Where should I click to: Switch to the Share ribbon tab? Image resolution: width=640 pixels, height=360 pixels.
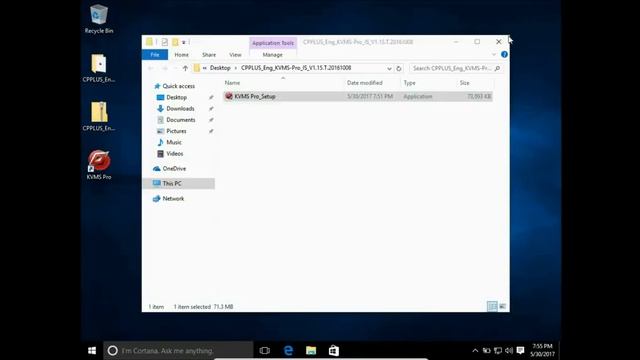click(209, 55)
